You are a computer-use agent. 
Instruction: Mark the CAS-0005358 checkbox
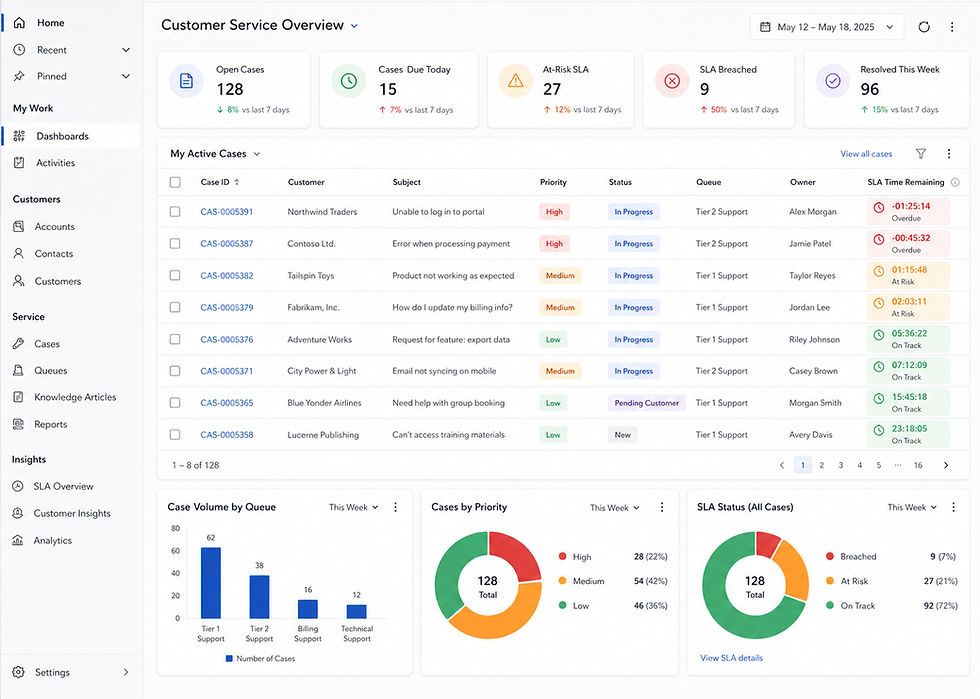coord(175,435)
